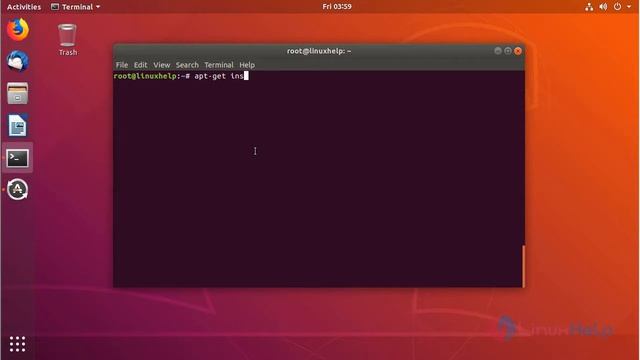Click the terminal window scrollbar
Image resolution: width=640 pixels, height=360 pixels.
[523, 266]
